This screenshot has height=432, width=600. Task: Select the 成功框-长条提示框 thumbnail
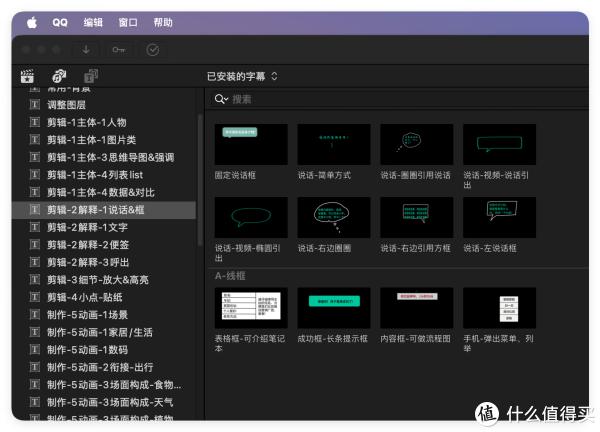point(334,308)
